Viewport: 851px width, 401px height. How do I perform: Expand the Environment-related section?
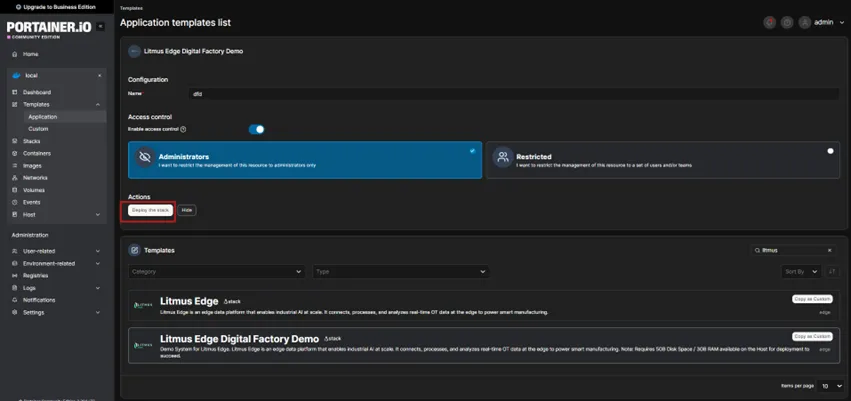[x=98, y=264]
